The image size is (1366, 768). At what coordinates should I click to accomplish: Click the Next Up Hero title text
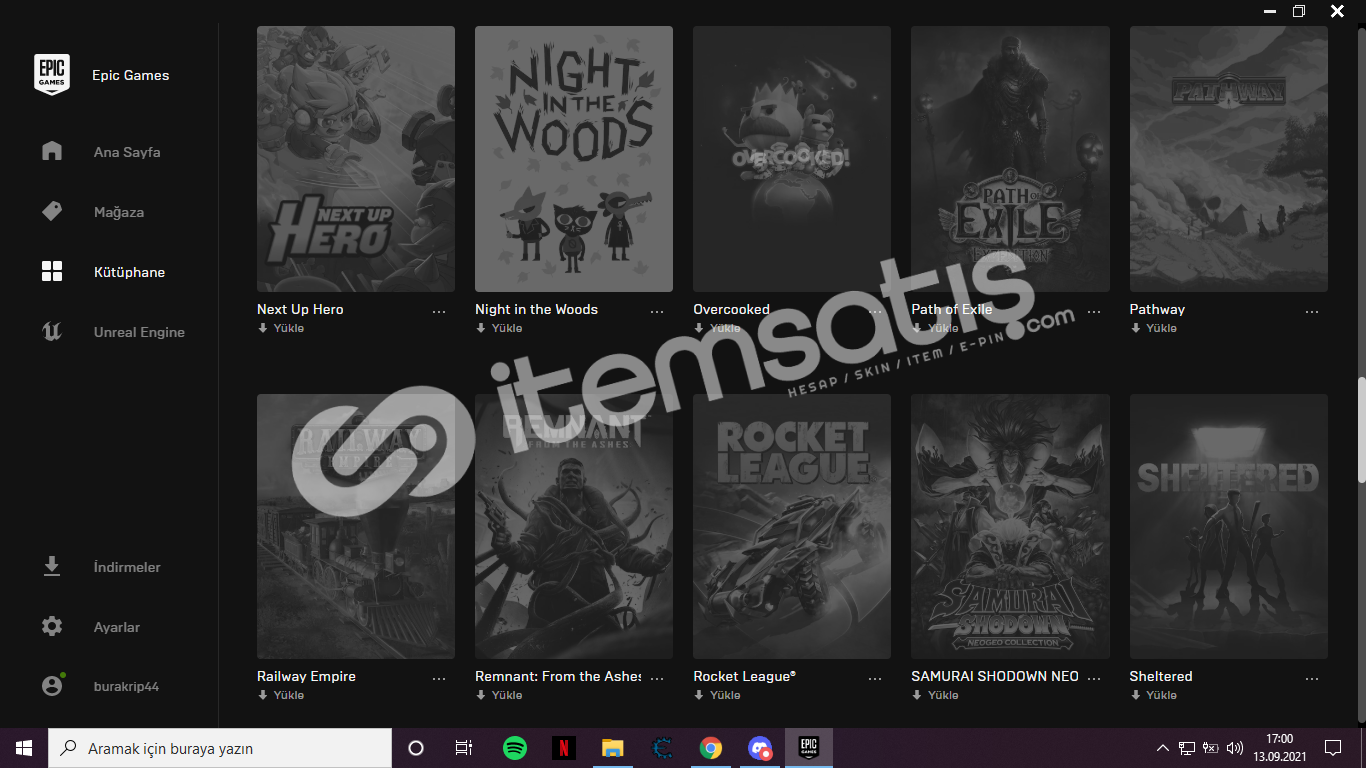click(300, 309)
